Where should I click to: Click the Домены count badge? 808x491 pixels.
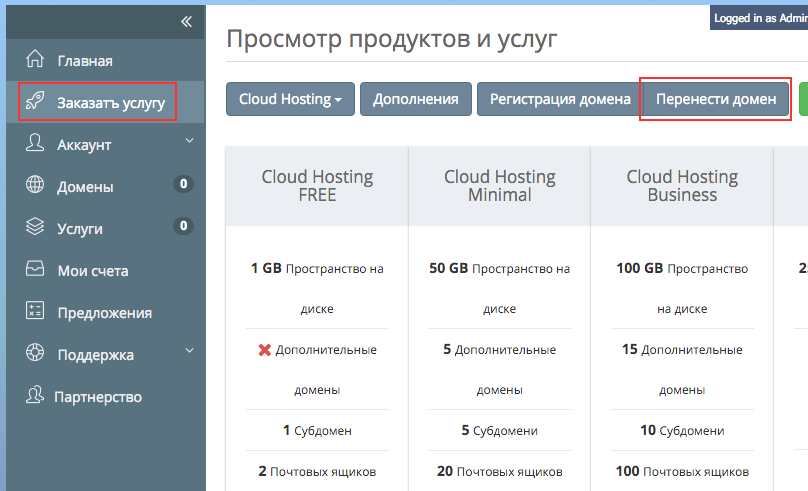pos(182,184)
